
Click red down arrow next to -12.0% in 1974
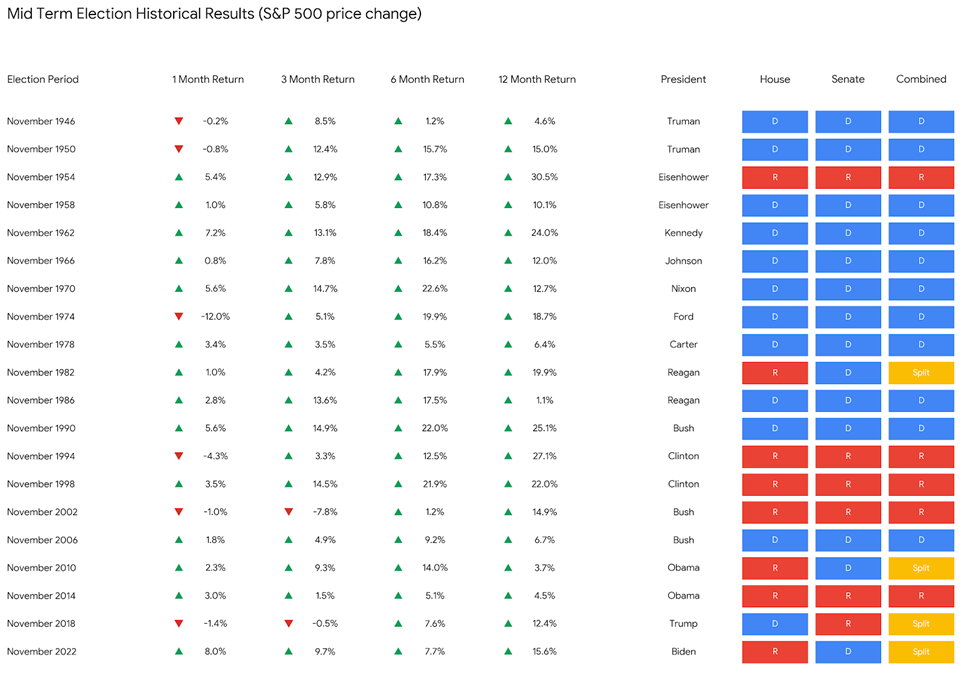click(x=179, y=317)
